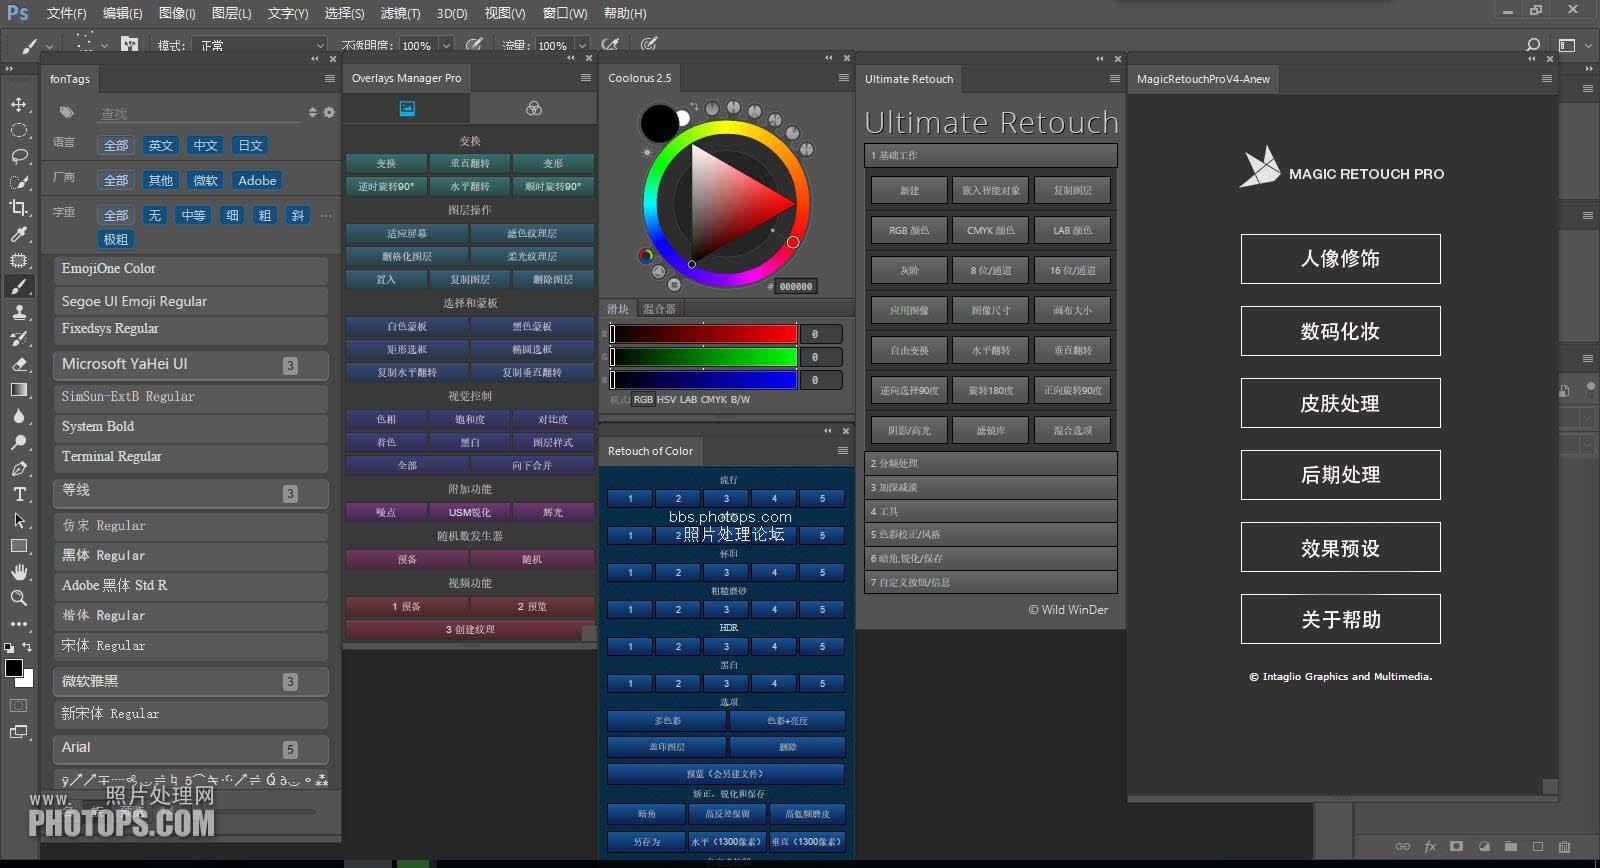Expand the 2 分频处理 section
Viewport: 1600px width, 868px height.
pos(990,463)
